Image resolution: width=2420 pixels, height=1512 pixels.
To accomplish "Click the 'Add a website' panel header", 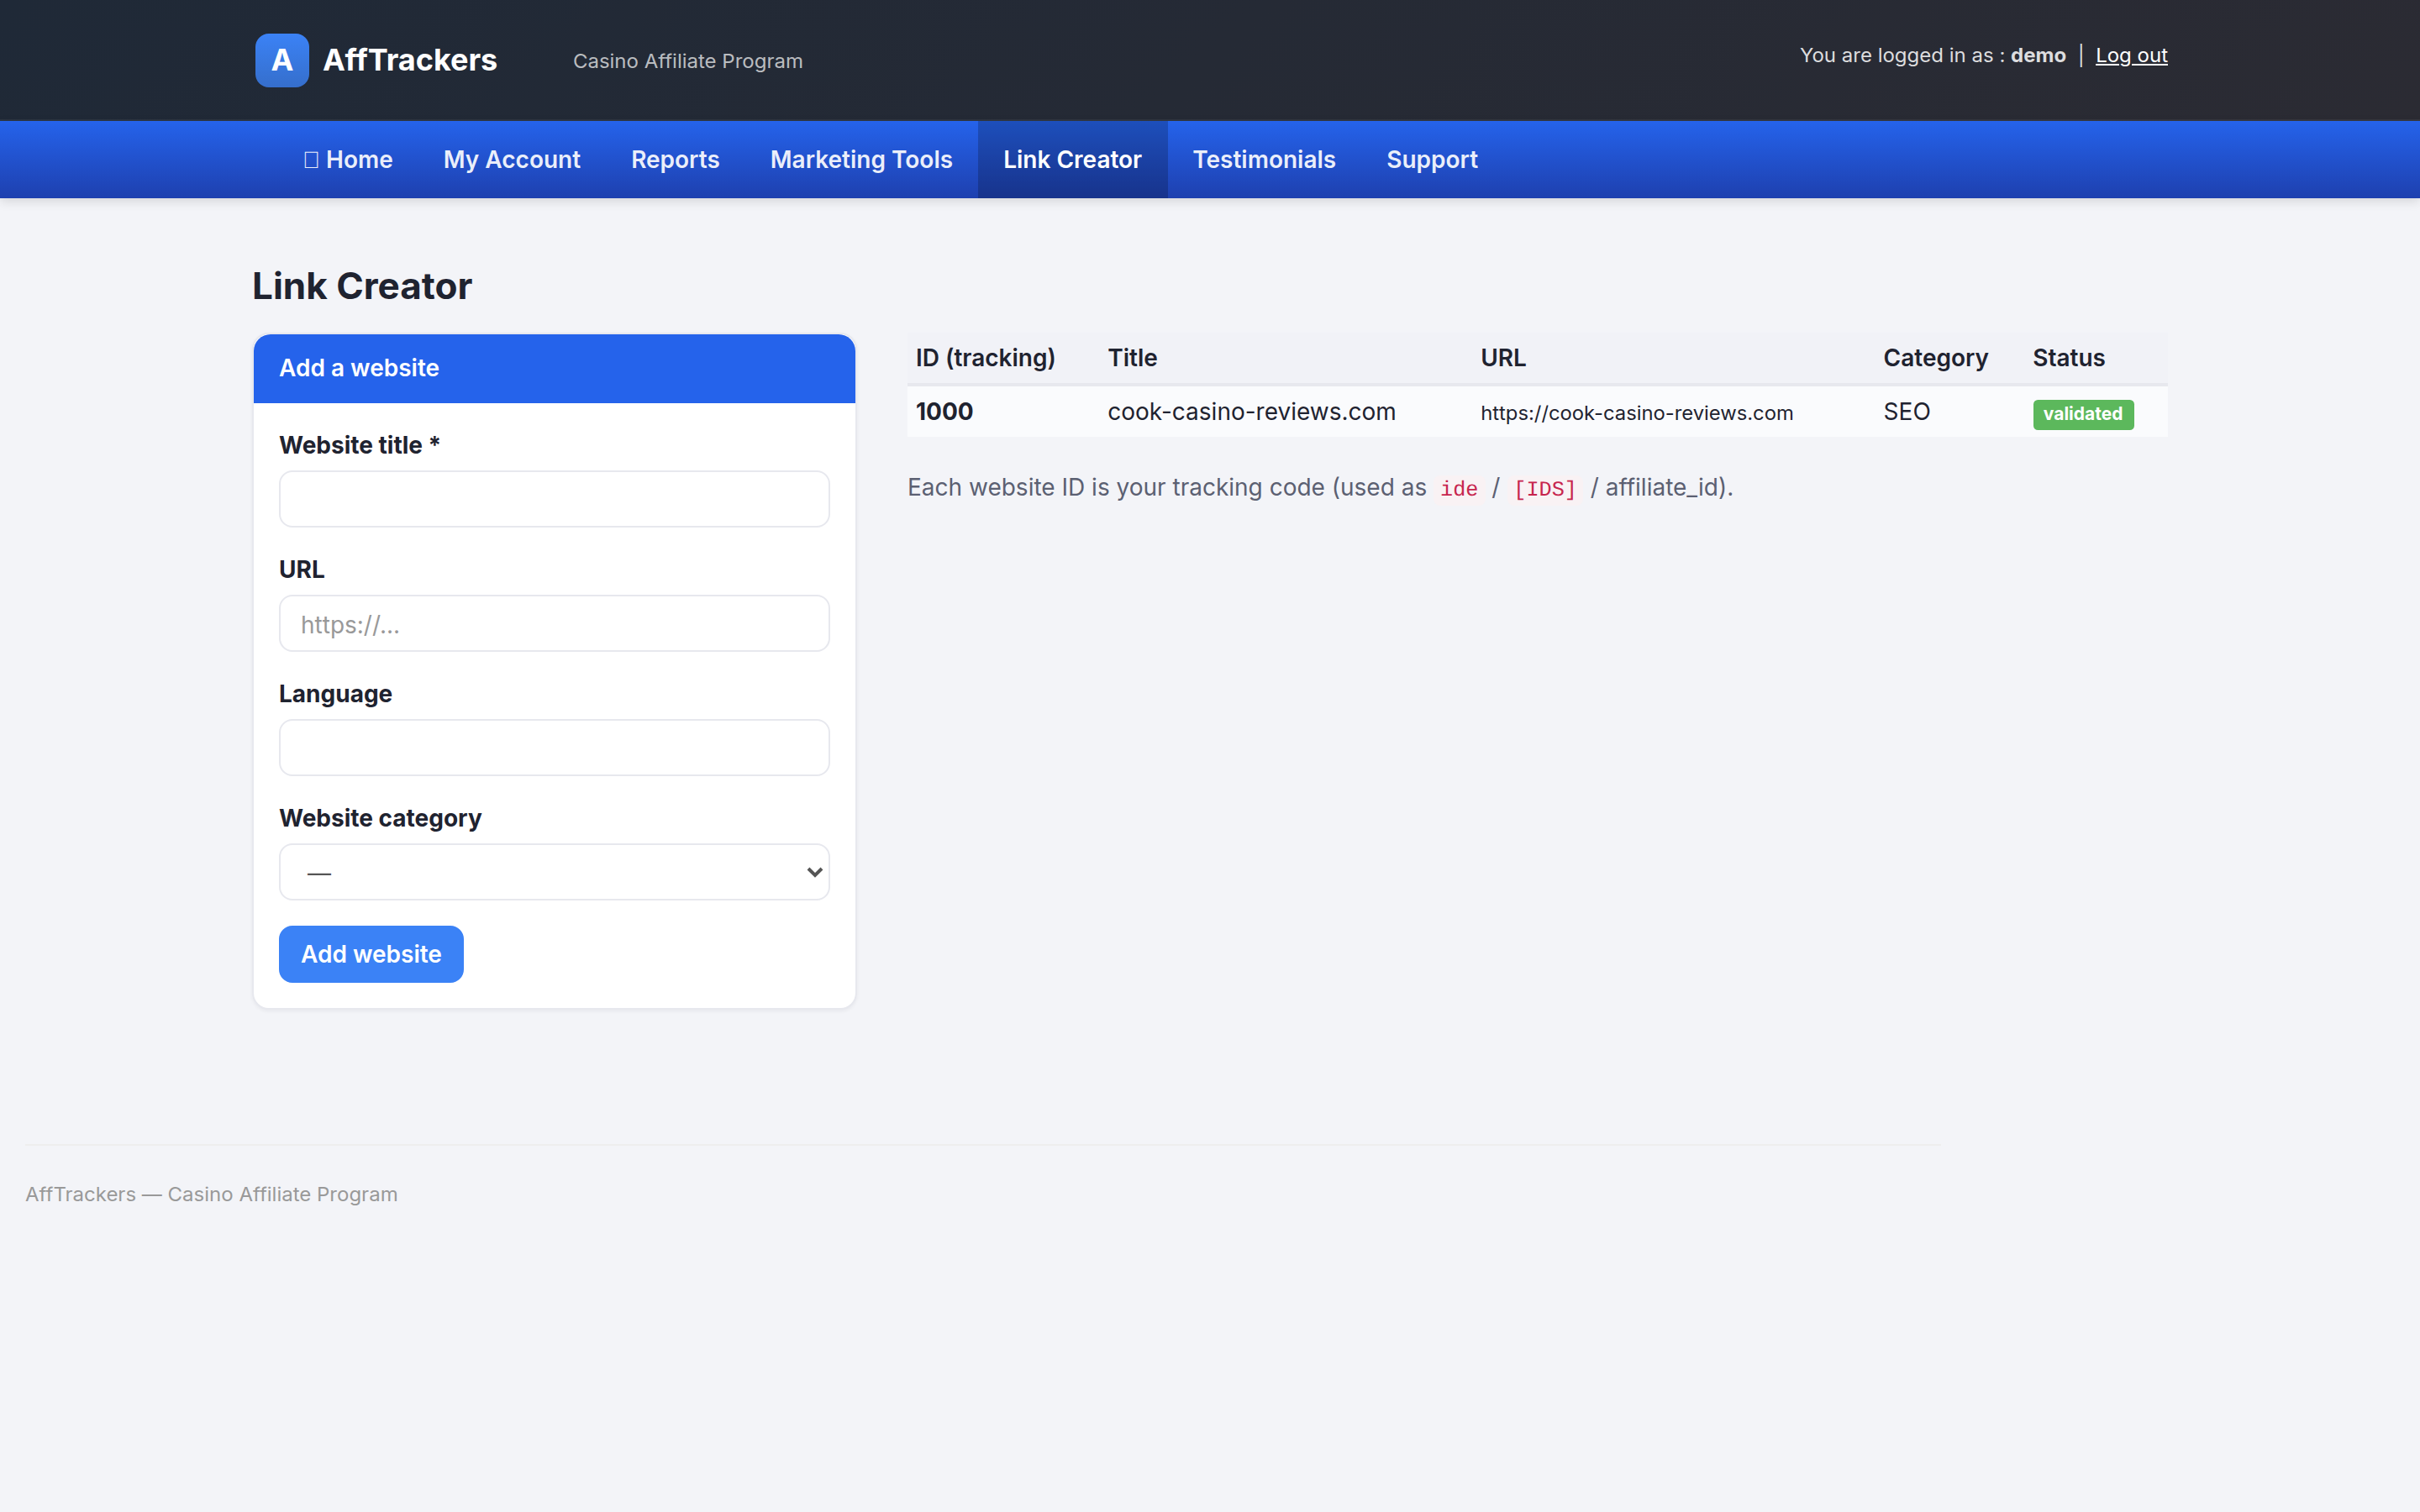I will coord(554,369).
